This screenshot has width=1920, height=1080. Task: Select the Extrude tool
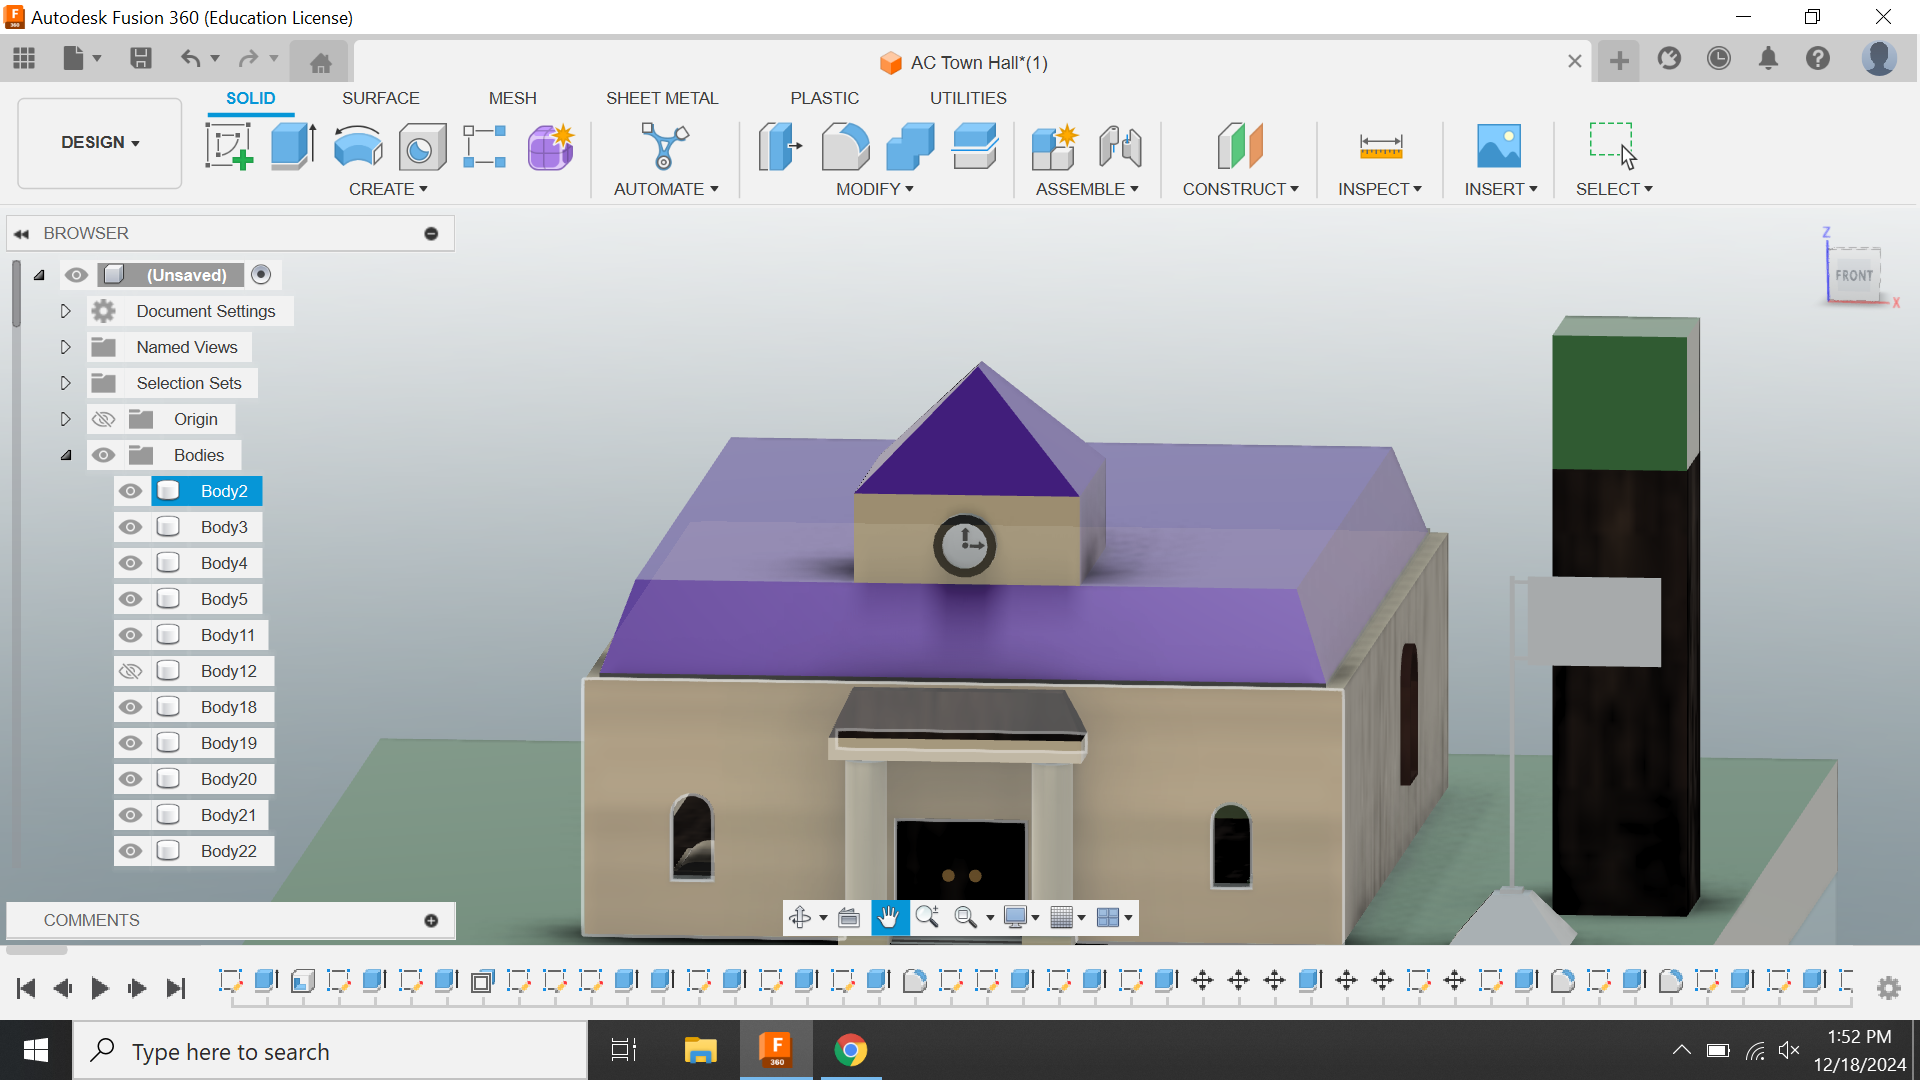pos(293,146)
